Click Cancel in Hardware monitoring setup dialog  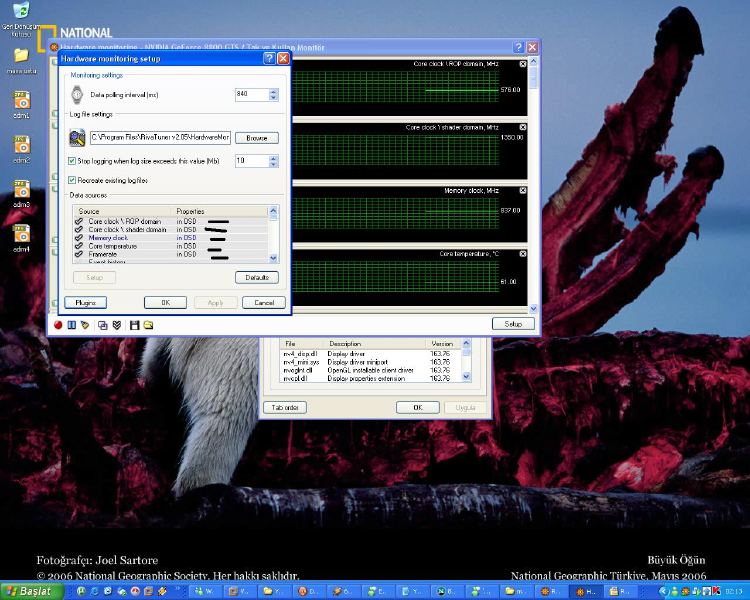coord(264,303)
